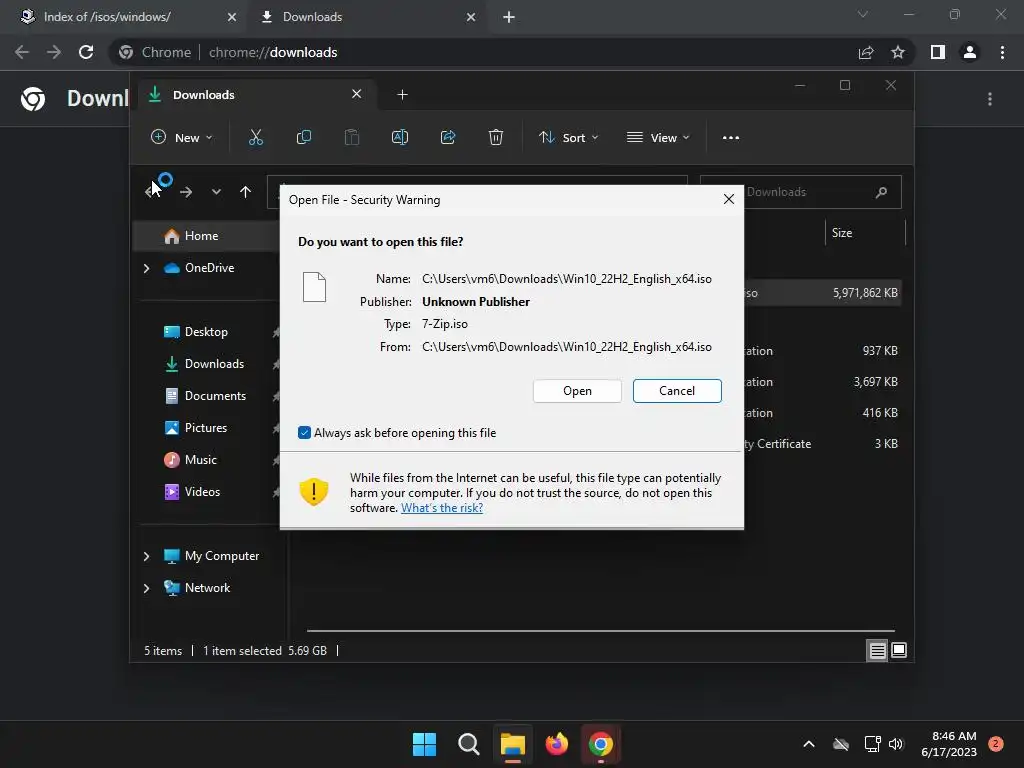
Task: Launch Firefox from the taskbar
Action: 556,744
